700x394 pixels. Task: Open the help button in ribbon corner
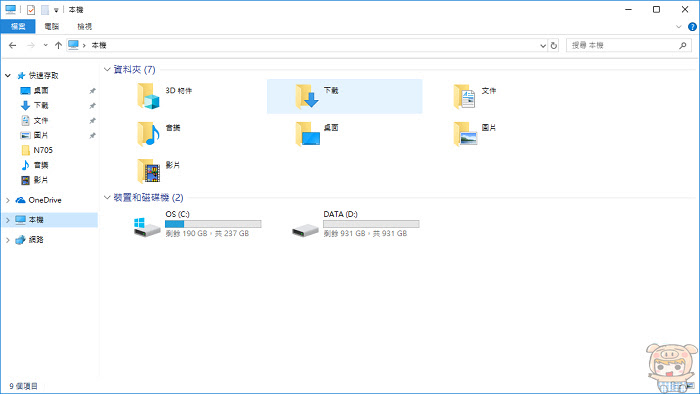[692, 27]
